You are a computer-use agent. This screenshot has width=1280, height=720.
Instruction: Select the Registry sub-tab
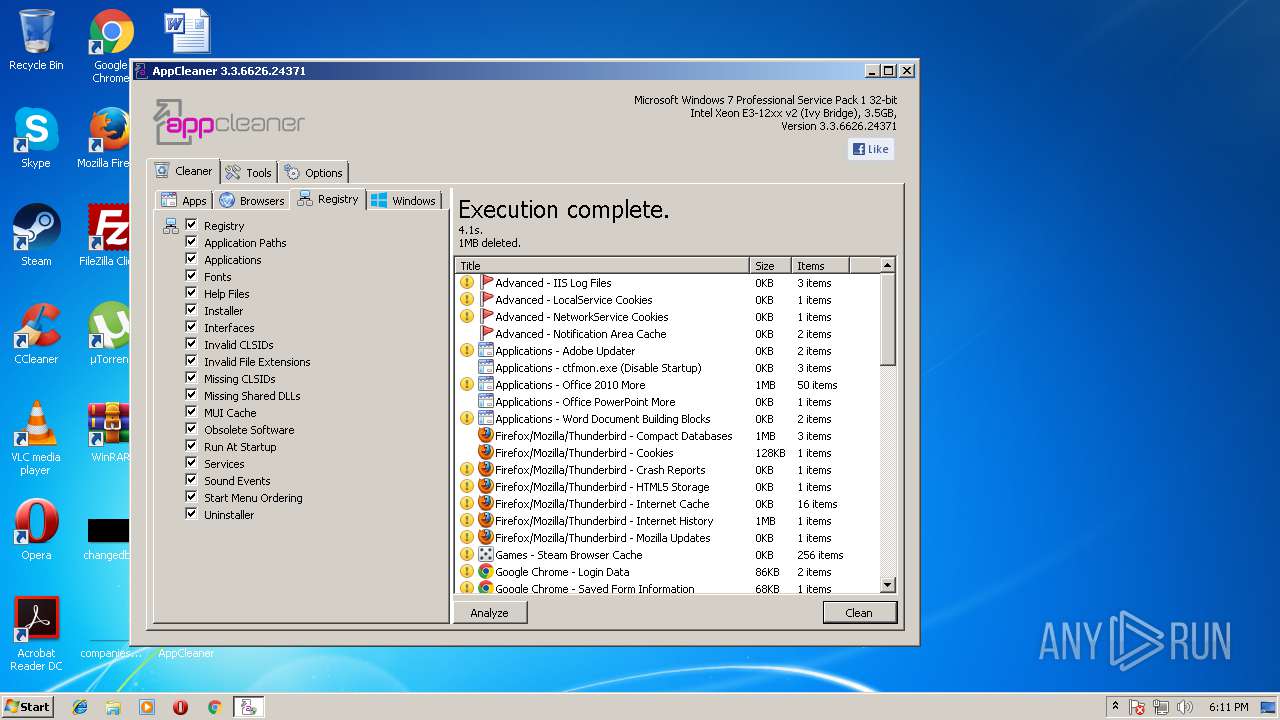pyautogui.click(x=328, y=199)
